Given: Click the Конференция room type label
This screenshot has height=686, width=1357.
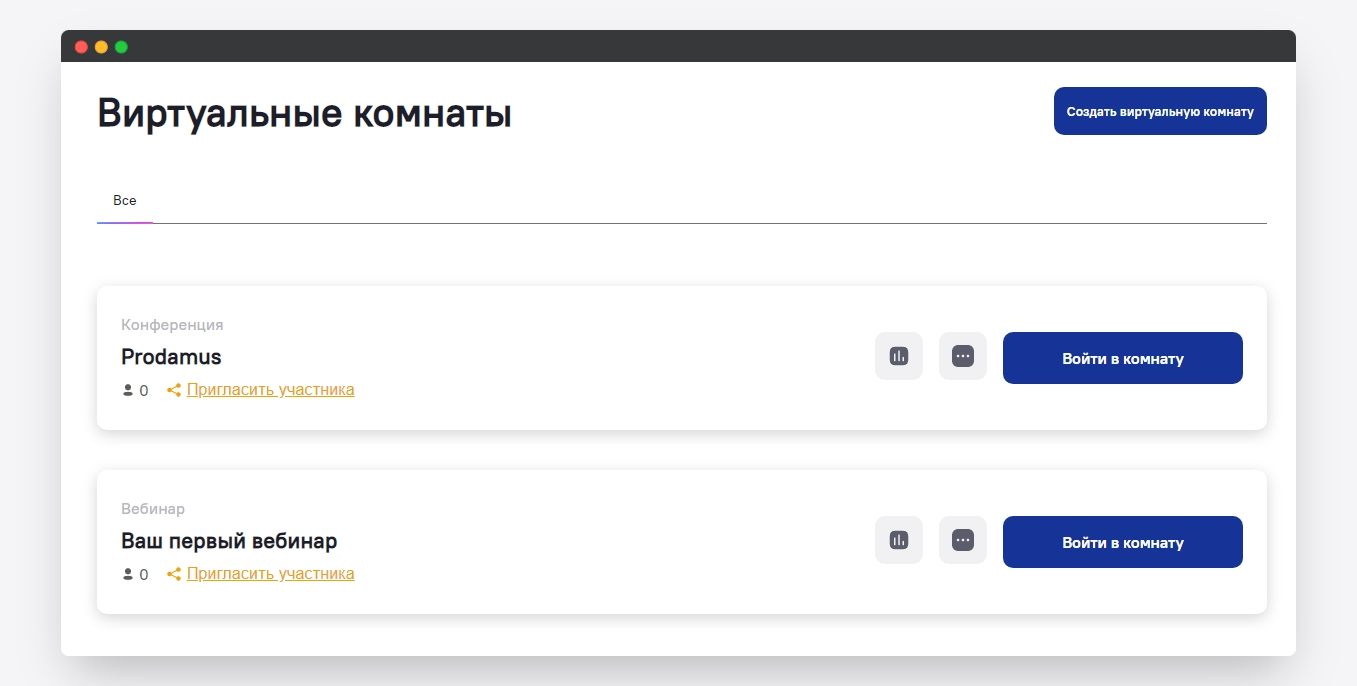Looking at the screenshot, I should [172, 325].
